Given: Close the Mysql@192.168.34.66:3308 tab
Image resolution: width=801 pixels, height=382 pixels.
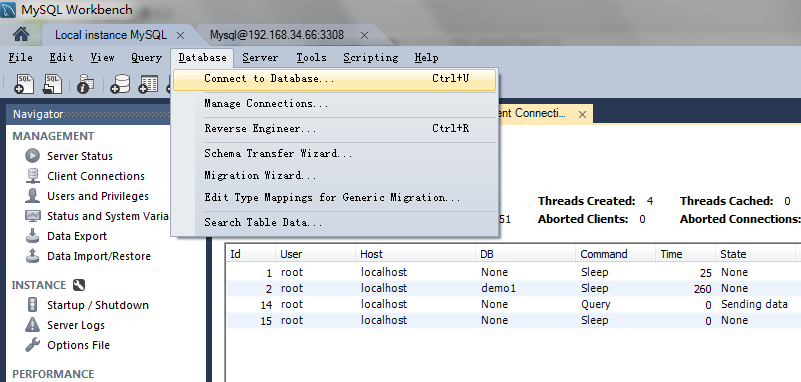Looking at the screenshot, I should click(x=364, y=35).
